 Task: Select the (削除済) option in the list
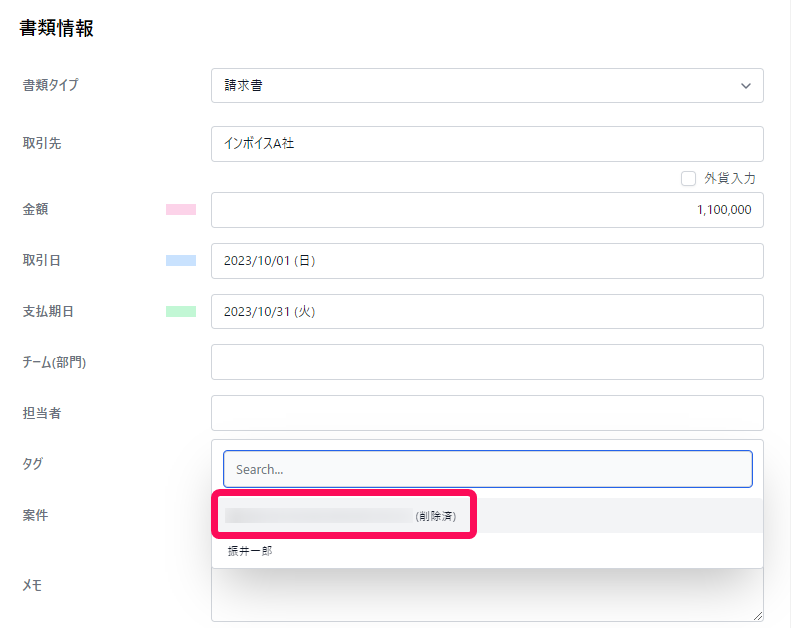(x=487, y=516)
